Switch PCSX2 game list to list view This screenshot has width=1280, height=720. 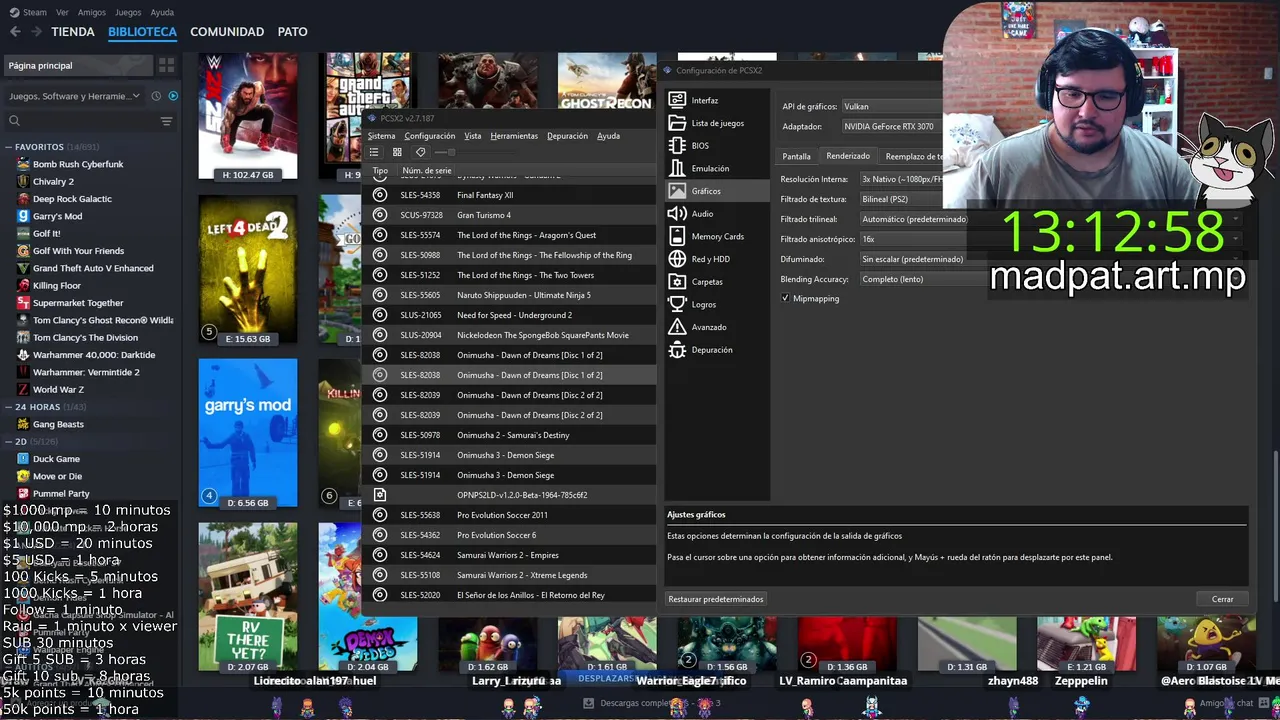[x=374, y=152]
